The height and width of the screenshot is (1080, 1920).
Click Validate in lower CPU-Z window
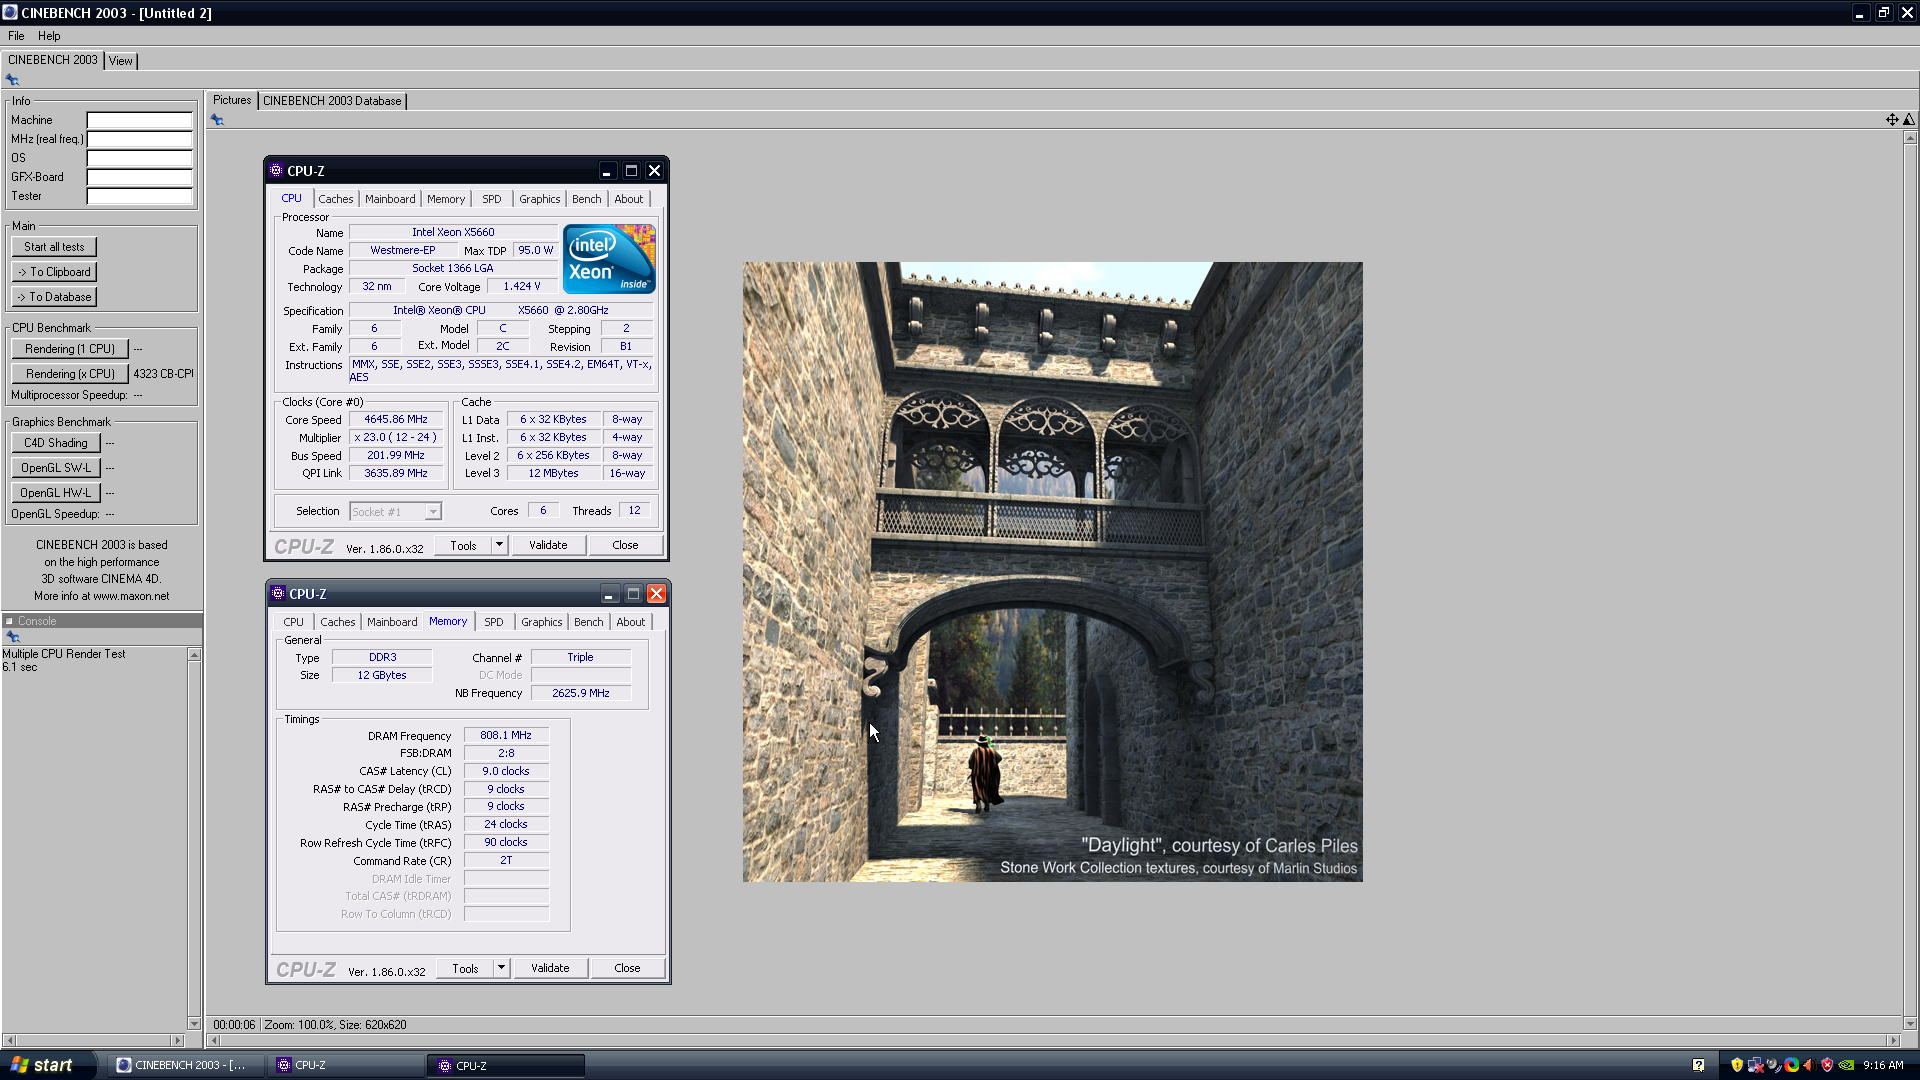click(550, 968)
